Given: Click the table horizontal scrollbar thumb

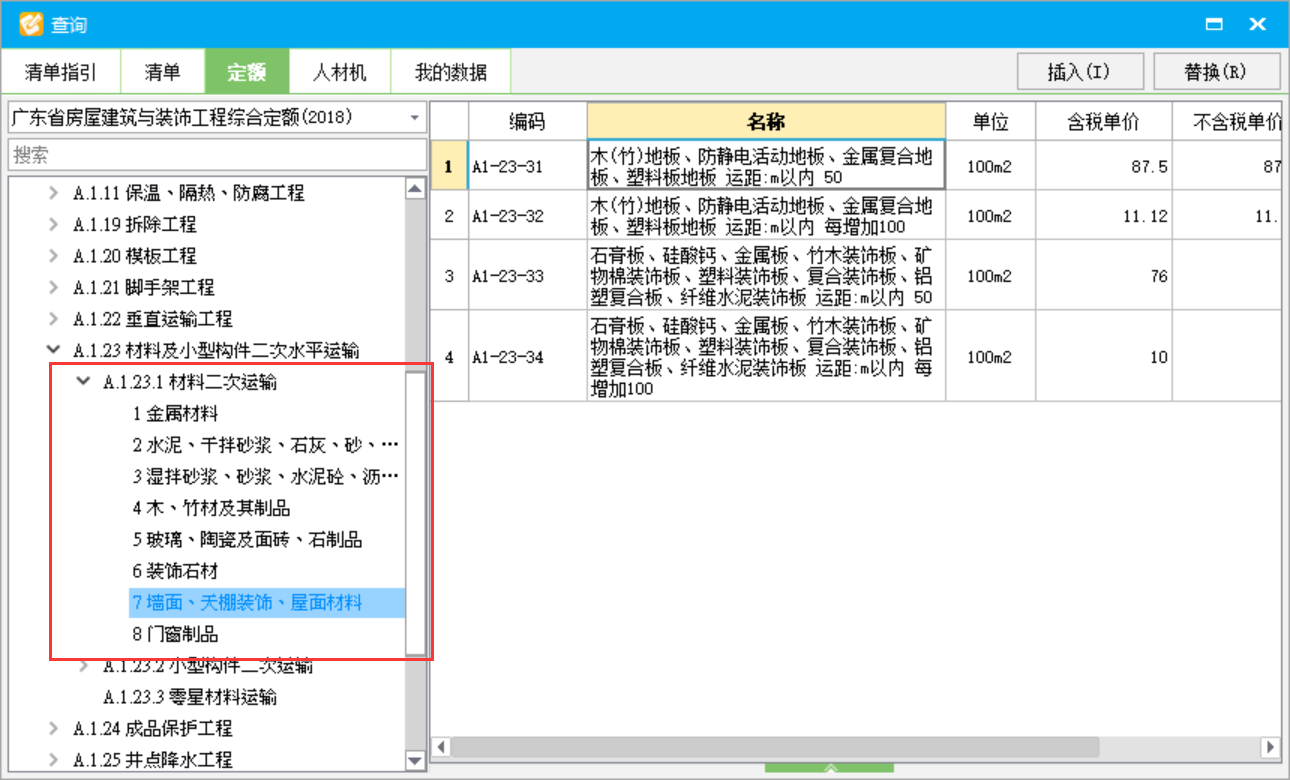Looking at the screenshot, I should coord(775,747).
